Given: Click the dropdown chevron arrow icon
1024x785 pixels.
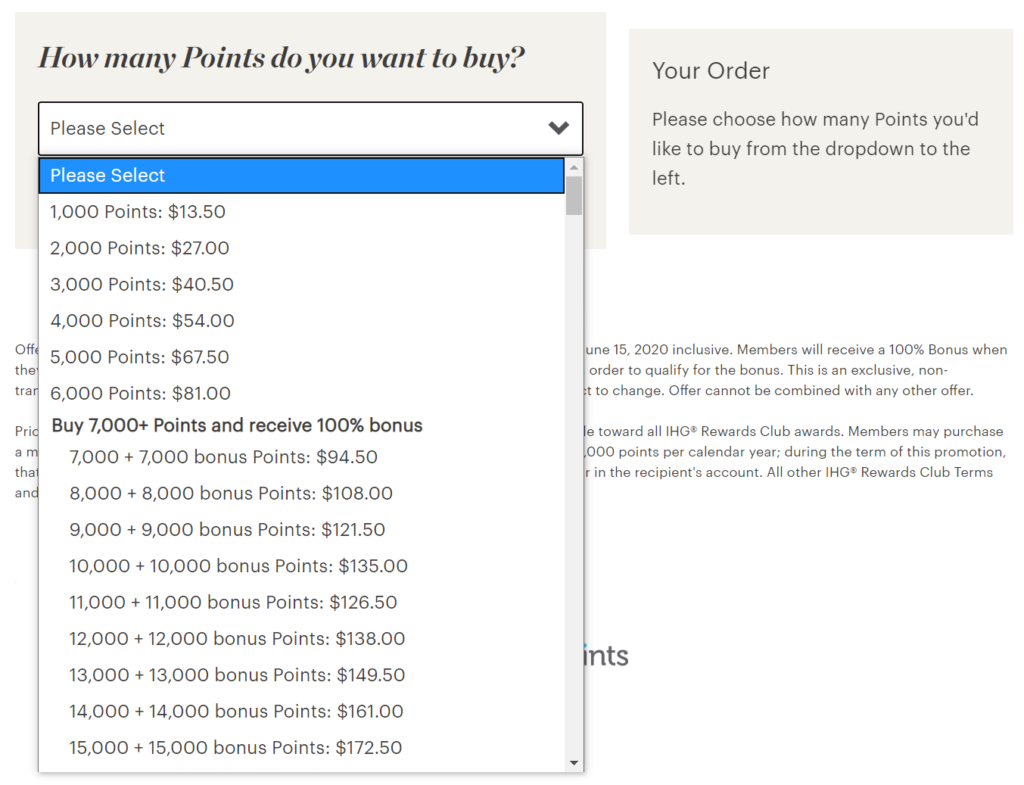Looking at the screenshot, I should [558, 128].
